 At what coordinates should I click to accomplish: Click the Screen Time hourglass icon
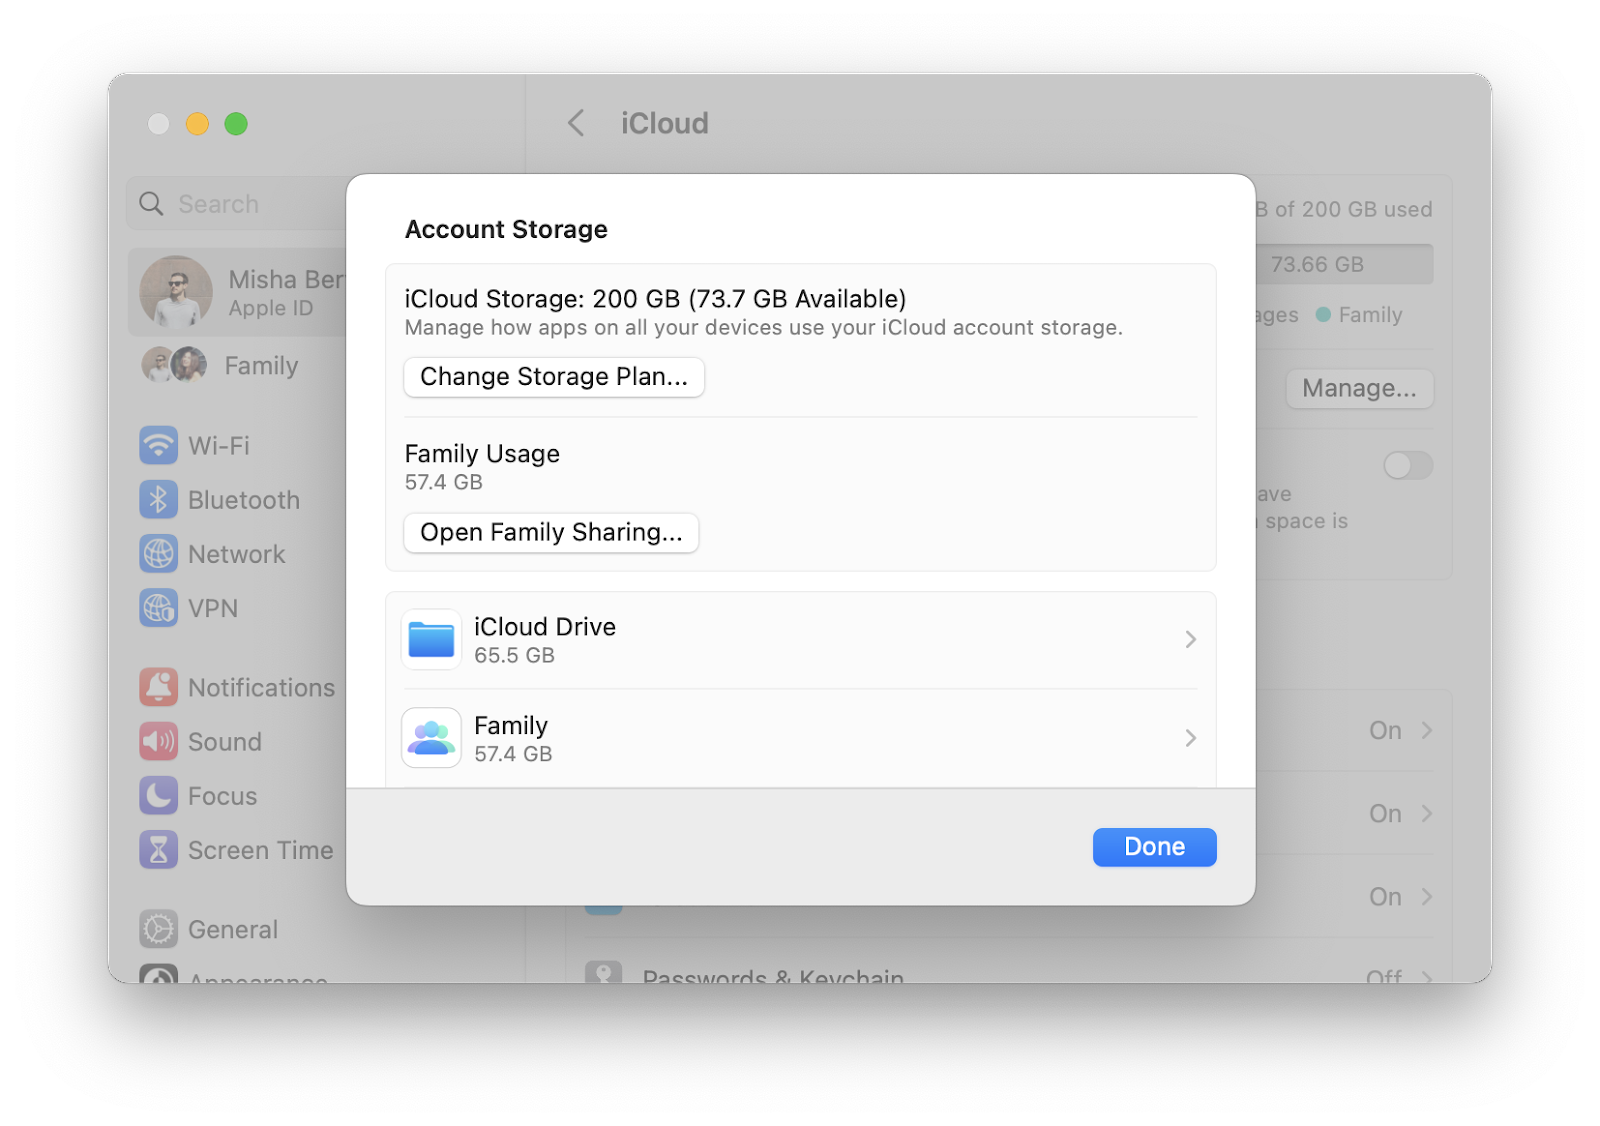(x=158, y=850)
